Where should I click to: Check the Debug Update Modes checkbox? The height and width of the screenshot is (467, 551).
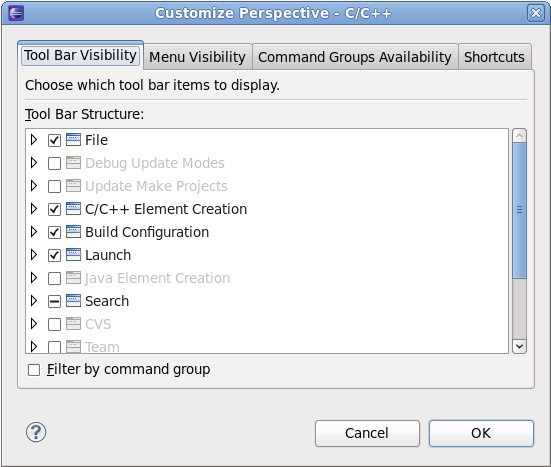[x=54, y=163]
